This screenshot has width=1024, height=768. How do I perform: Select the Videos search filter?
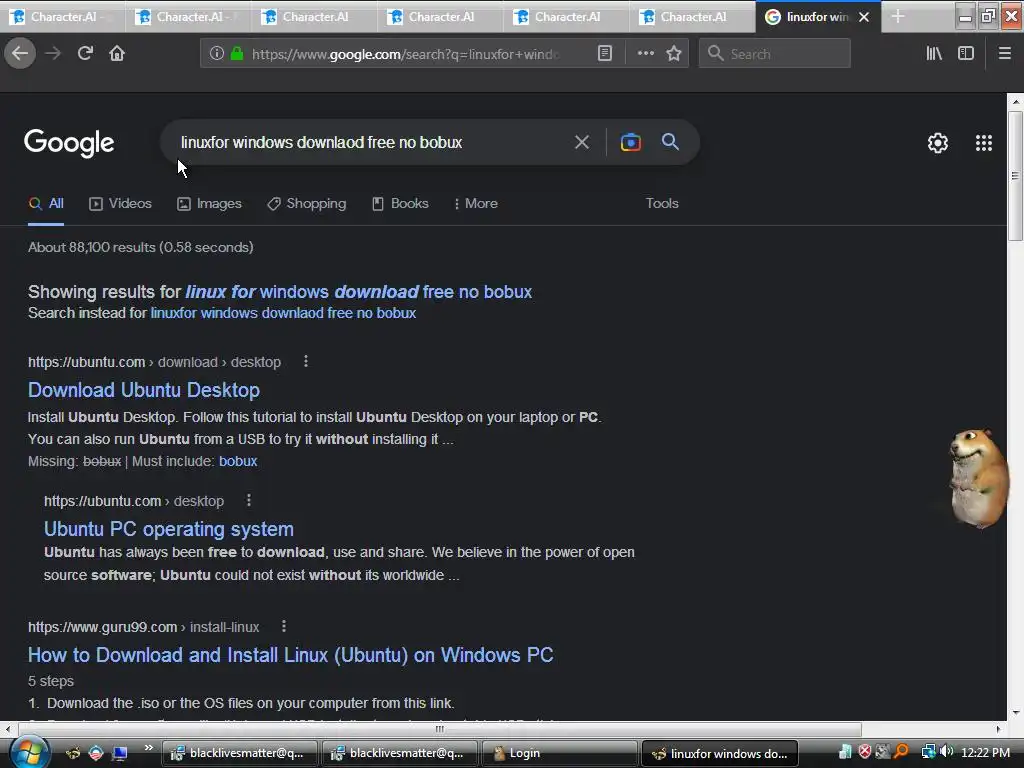pyautogui.click(x=120, y=204)
